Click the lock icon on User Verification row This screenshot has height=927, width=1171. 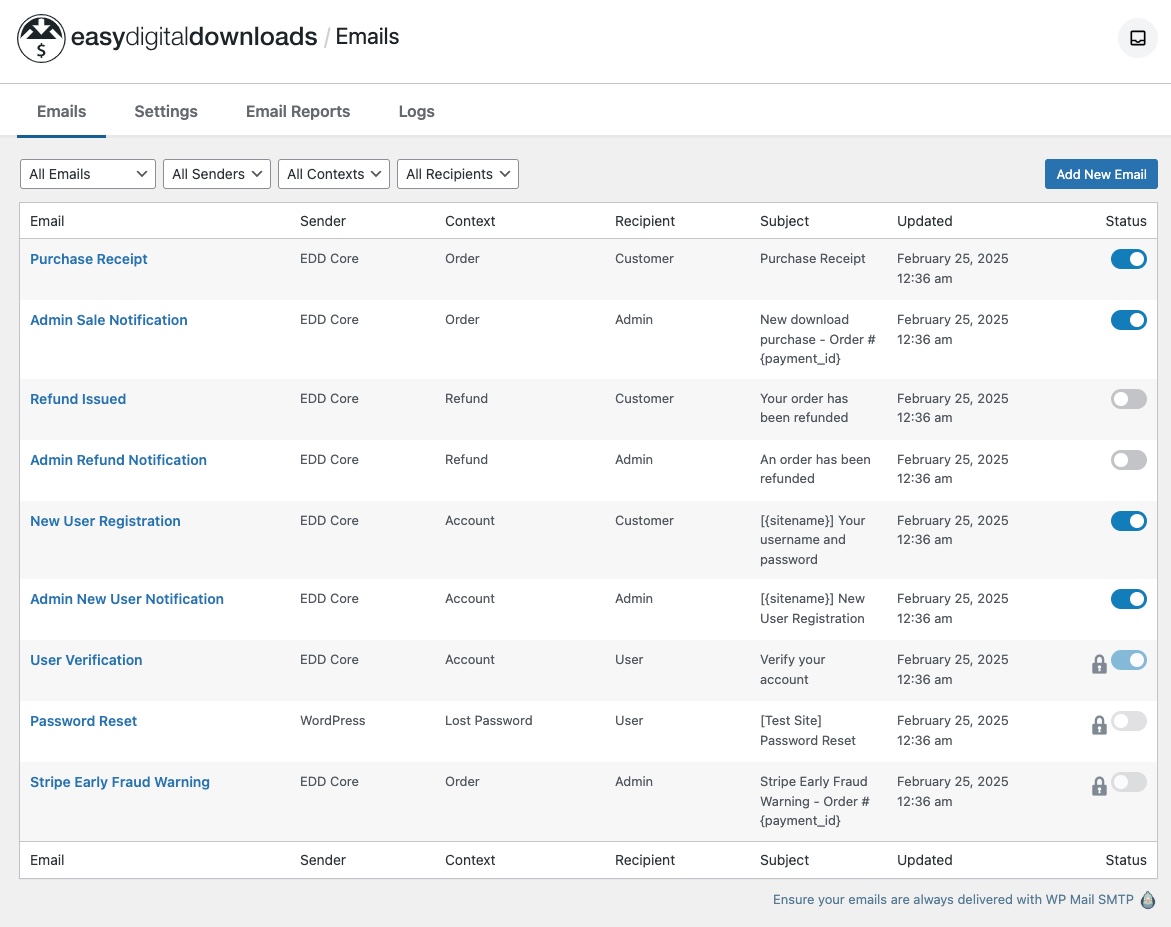1099,663
